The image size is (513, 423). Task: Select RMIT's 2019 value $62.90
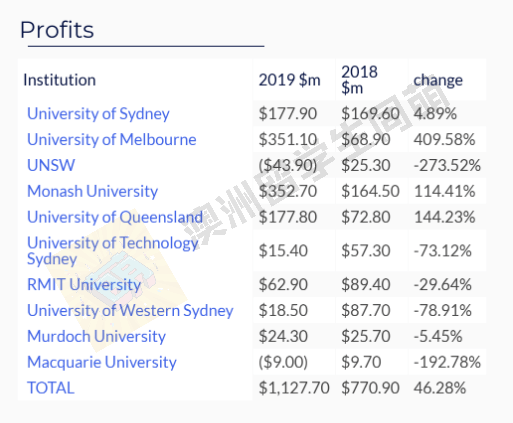point(283,284)
